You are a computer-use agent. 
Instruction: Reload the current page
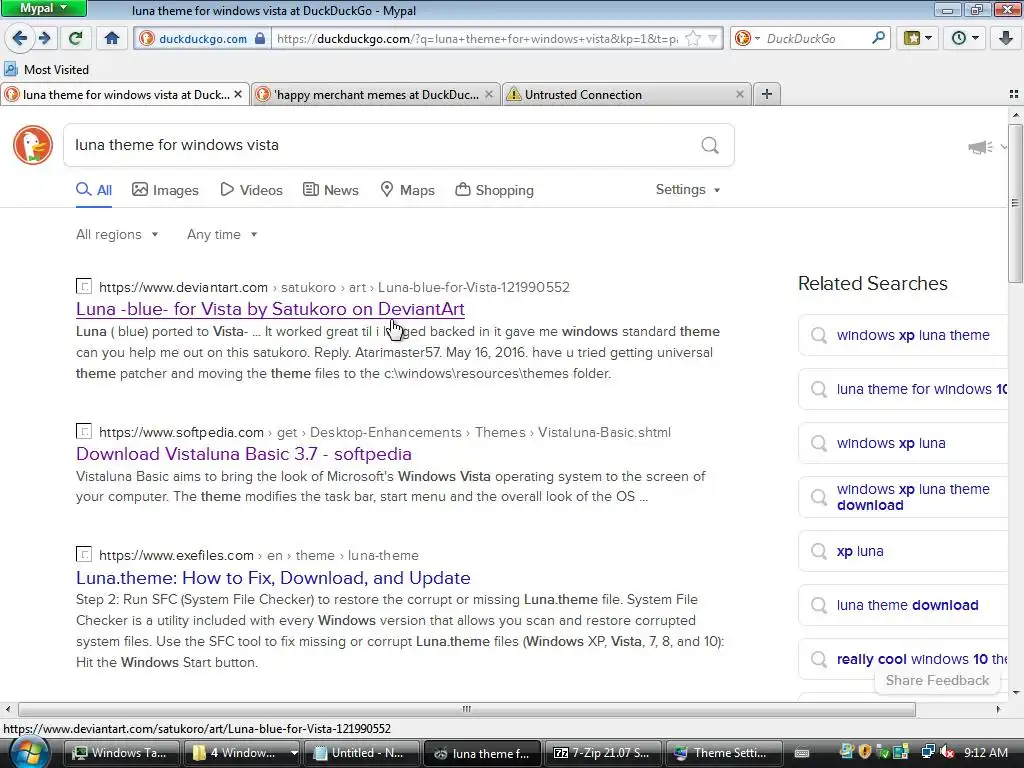[x=75, y=38]
